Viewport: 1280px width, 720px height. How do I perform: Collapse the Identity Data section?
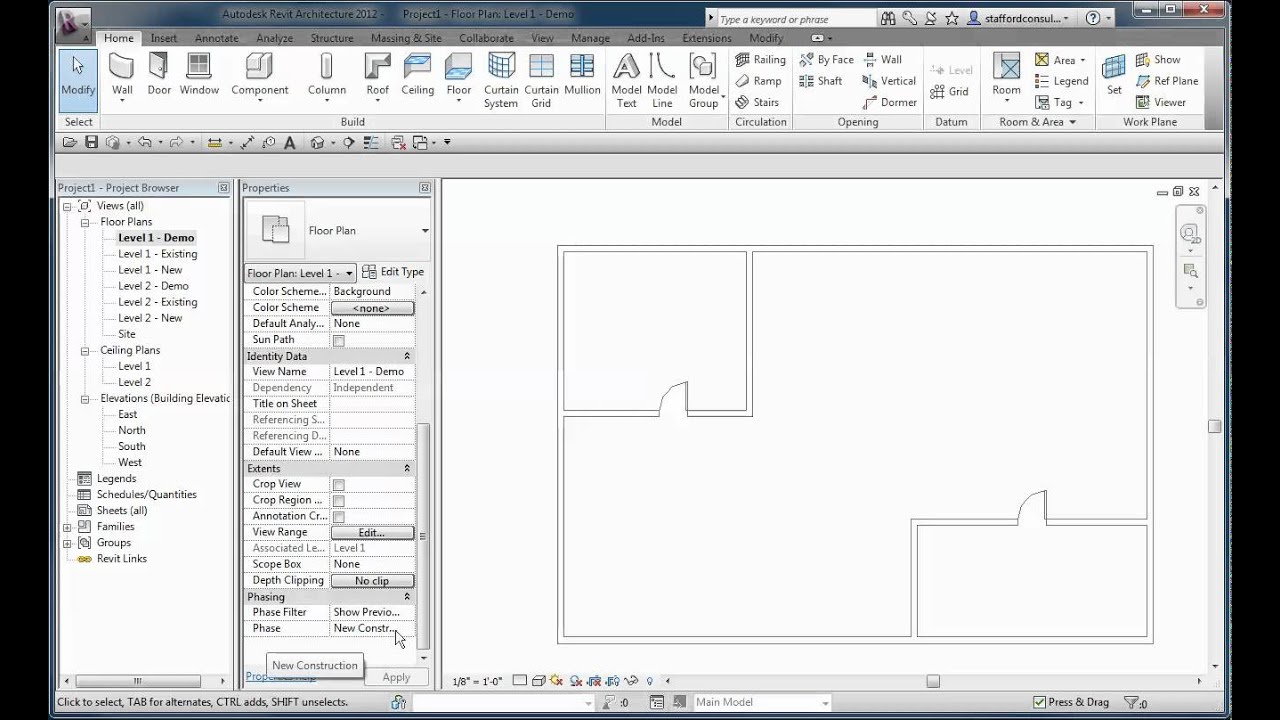point(407,356)
